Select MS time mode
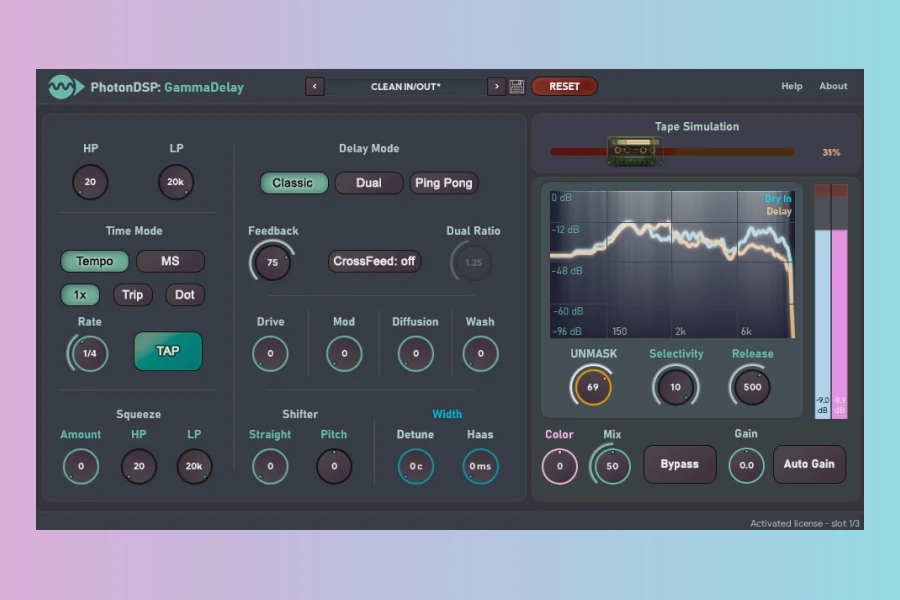 [170, 261]
